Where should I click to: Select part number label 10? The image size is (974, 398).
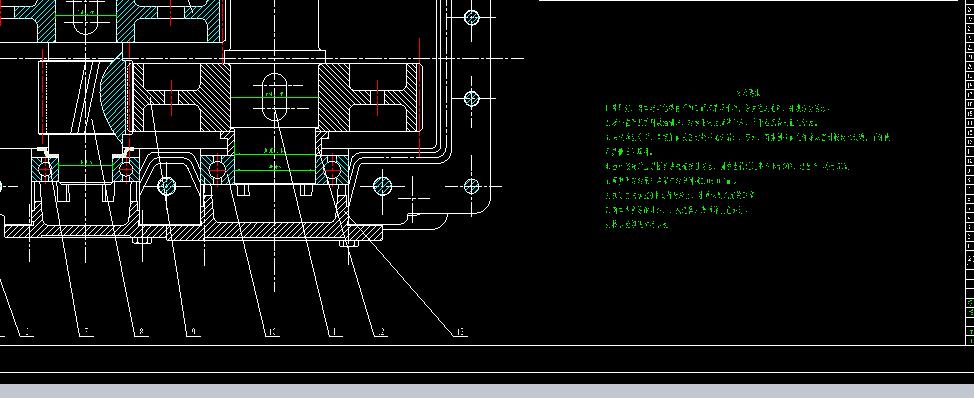271,332
